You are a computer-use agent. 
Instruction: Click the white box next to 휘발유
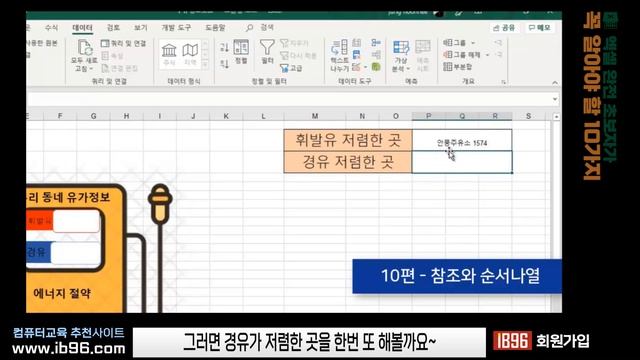[x=76, y=221]
